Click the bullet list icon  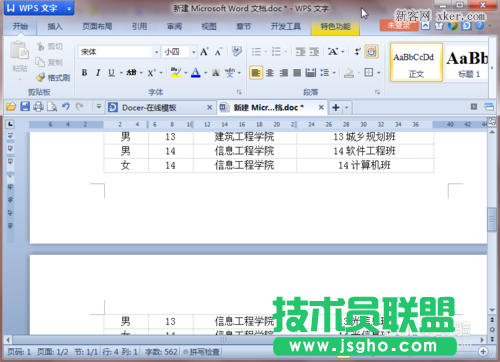pyautogui.click(x=256, y=52)
